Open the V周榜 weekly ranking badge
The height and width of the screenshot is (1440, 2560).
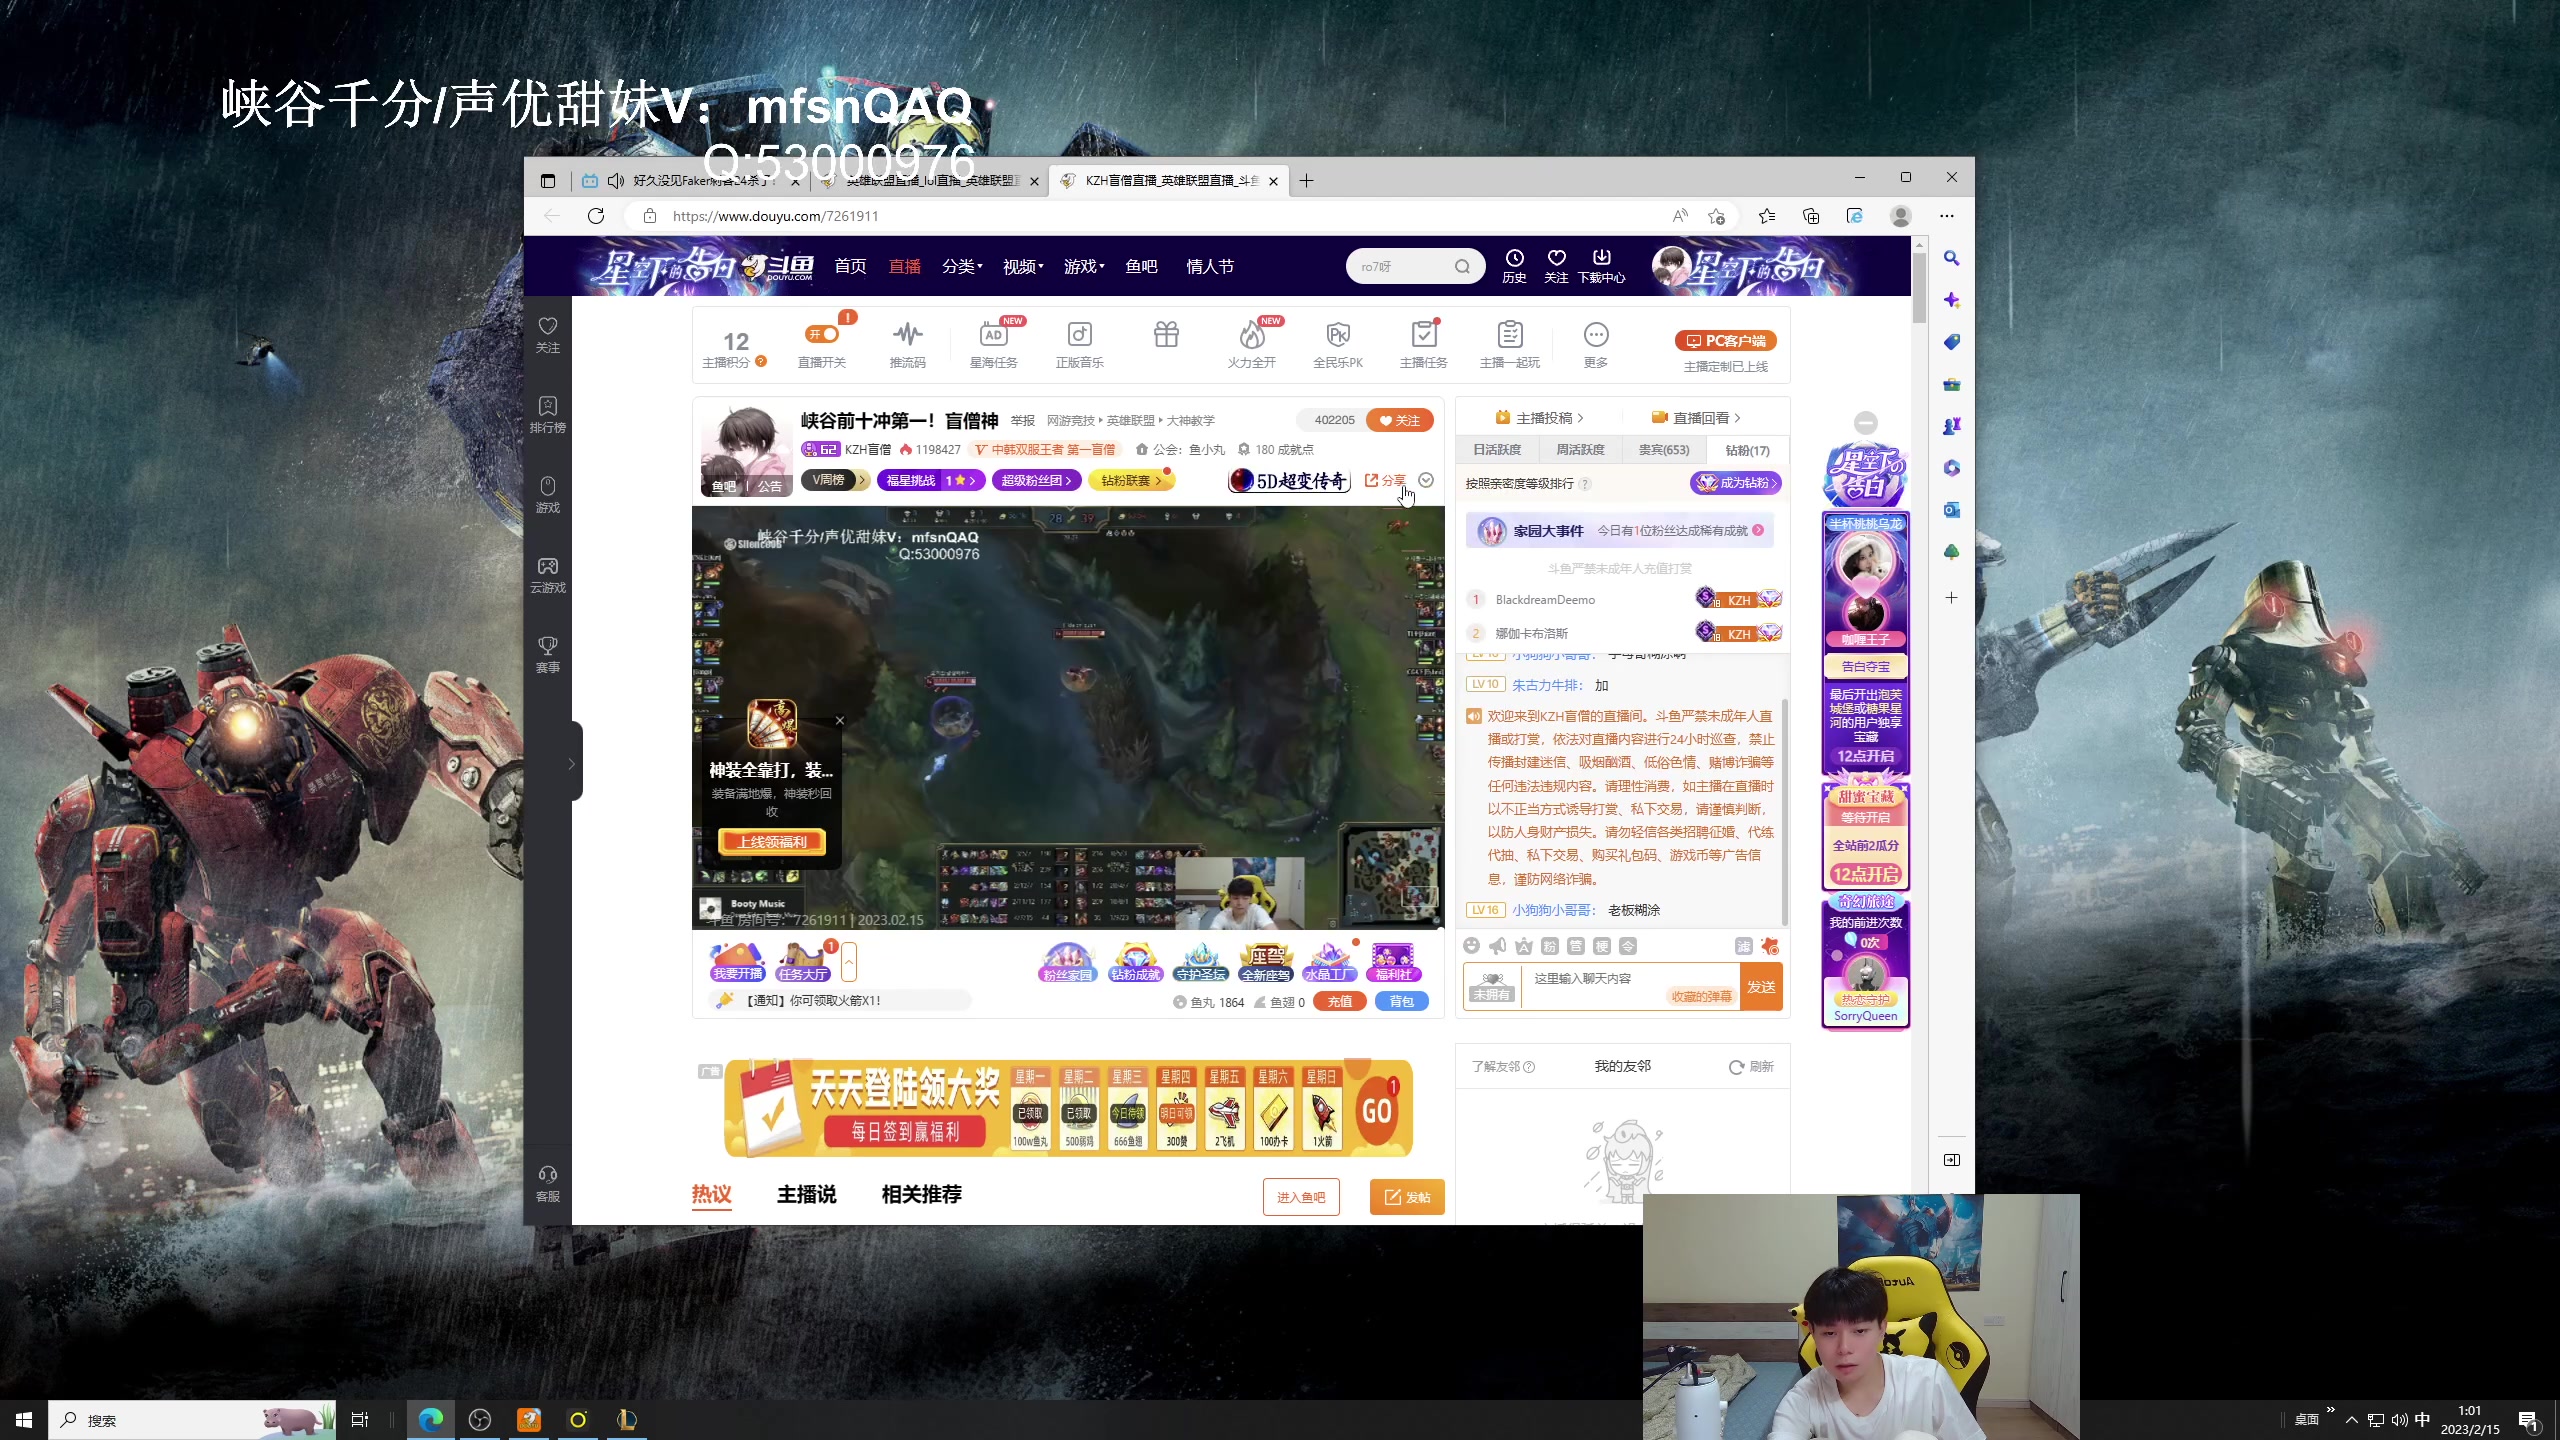pyautogui.click(x=833, y=480)
